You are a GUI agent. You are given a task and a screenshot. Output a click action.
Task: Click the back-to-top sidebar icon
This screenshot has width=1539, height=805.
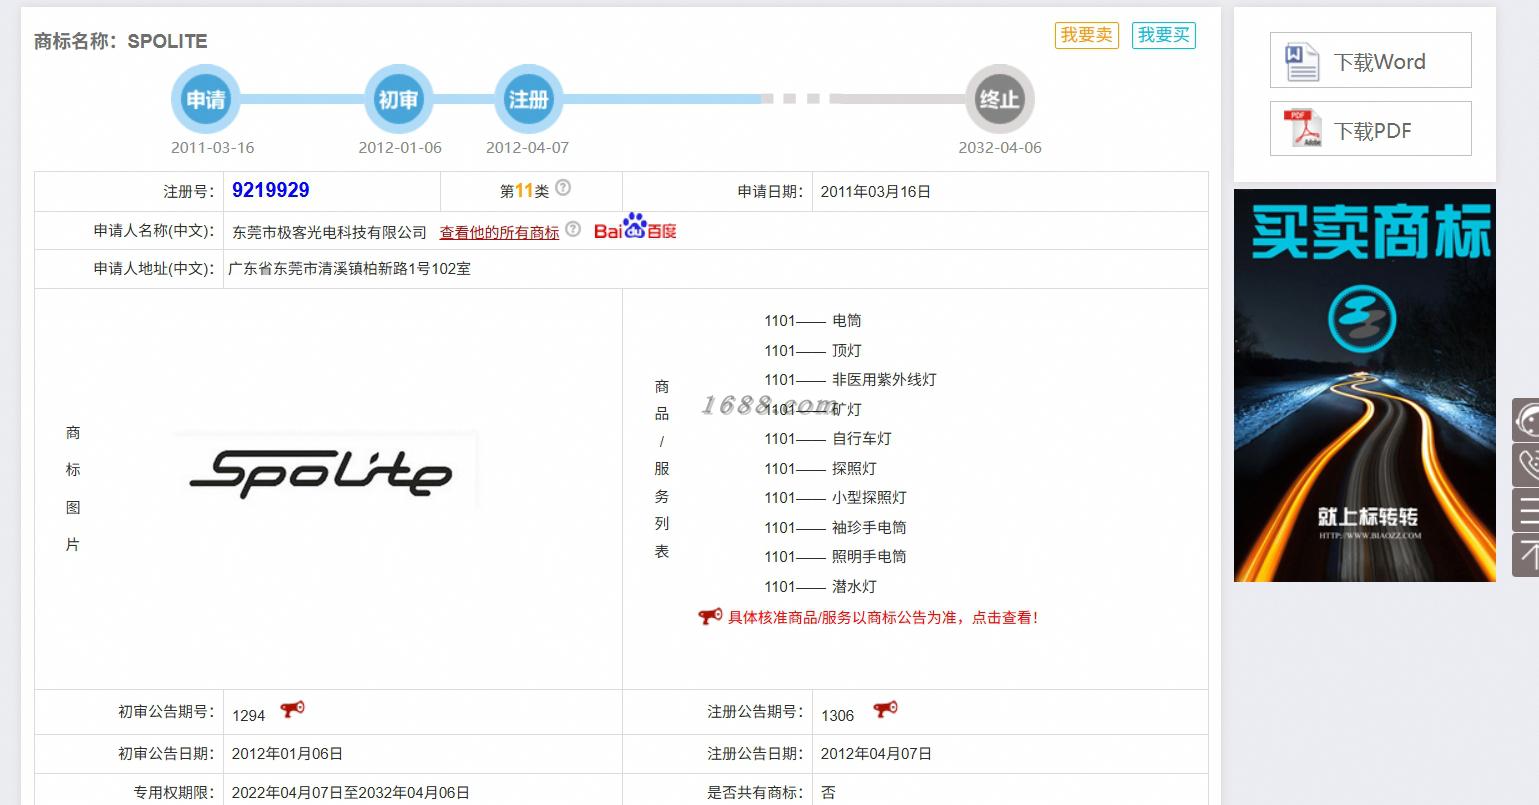point(1526,554)
